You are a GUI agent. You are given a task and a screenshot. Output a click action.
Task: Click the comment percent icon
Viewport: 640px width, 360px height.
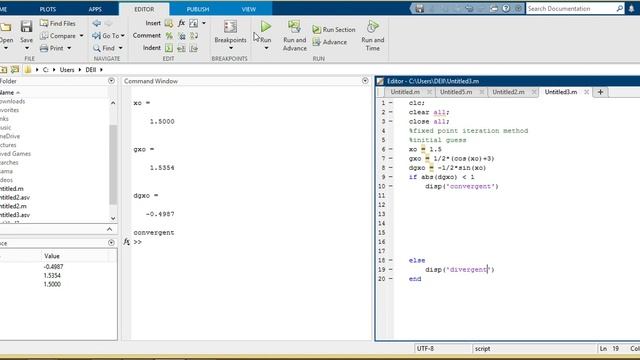click(169, 36)
